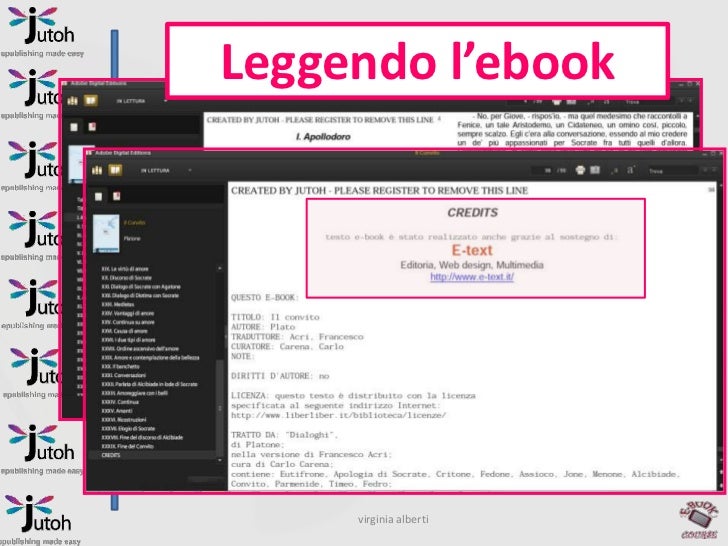Screen dimensions: 728x546
Task: Jump to 'XXI. Dialogo di Socrate con Agatone'
Action: [141, 286]
